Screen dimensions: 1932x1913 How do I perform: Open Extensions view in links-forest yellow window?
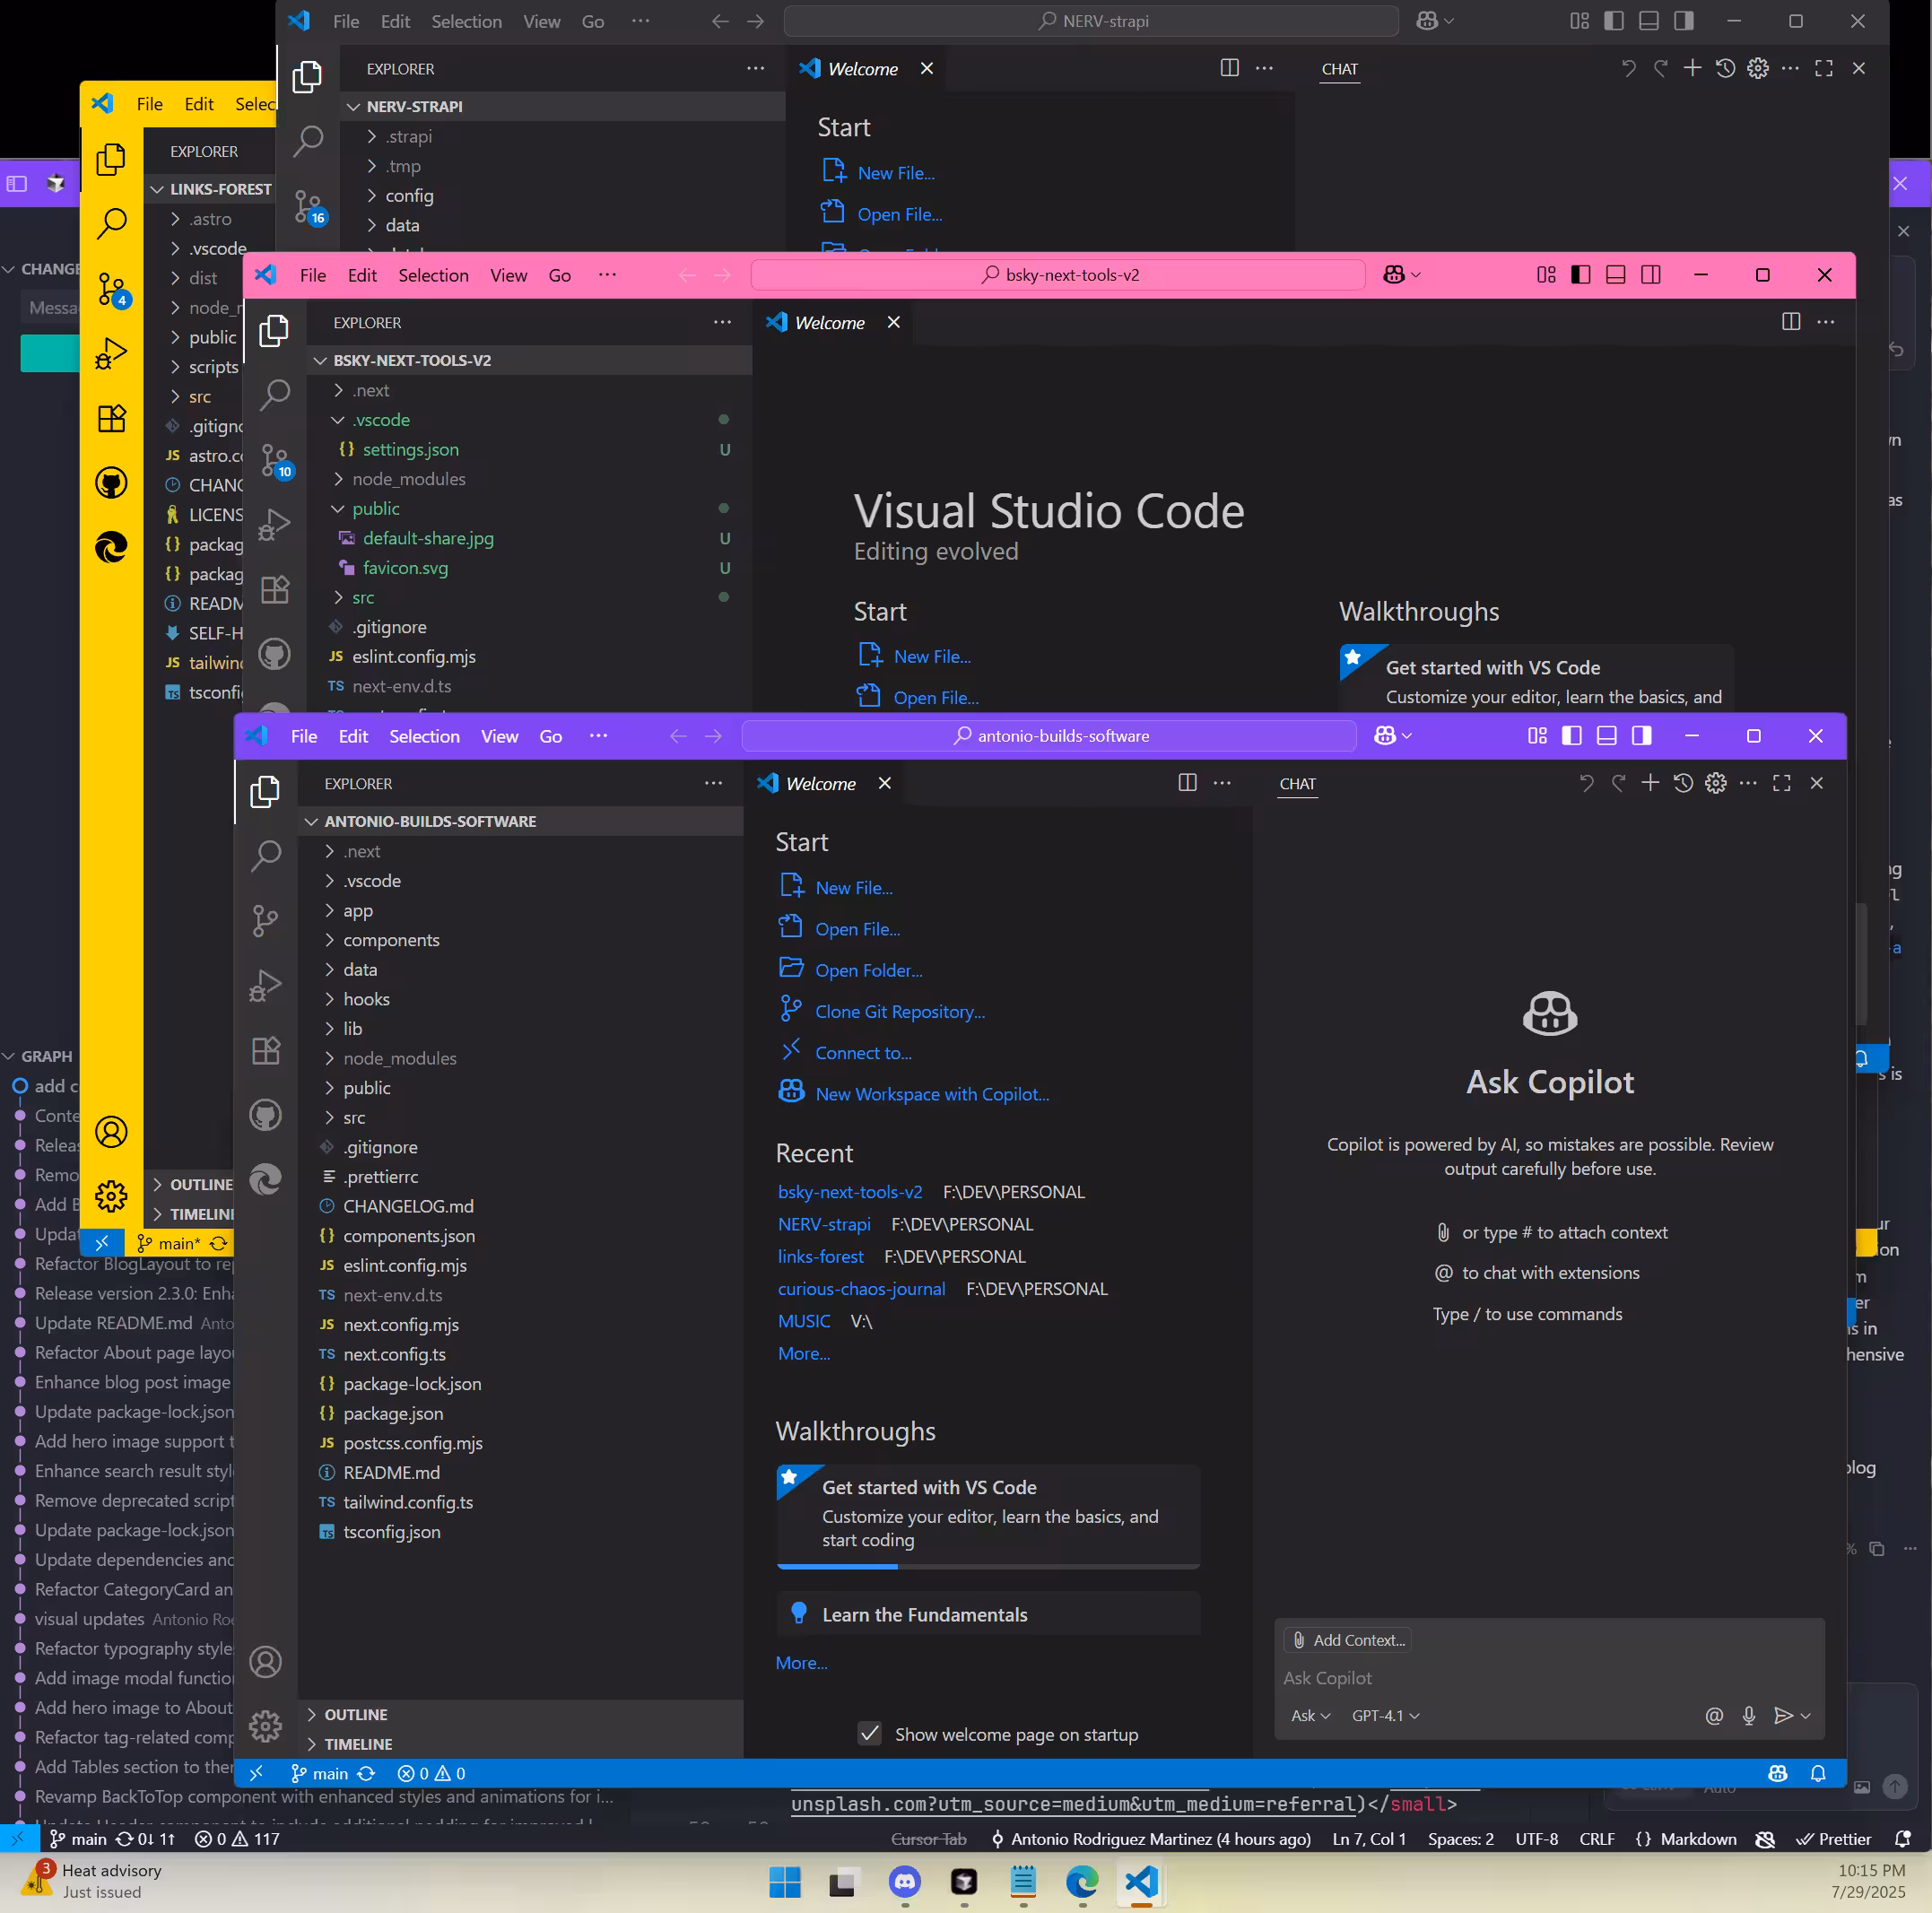112,418
